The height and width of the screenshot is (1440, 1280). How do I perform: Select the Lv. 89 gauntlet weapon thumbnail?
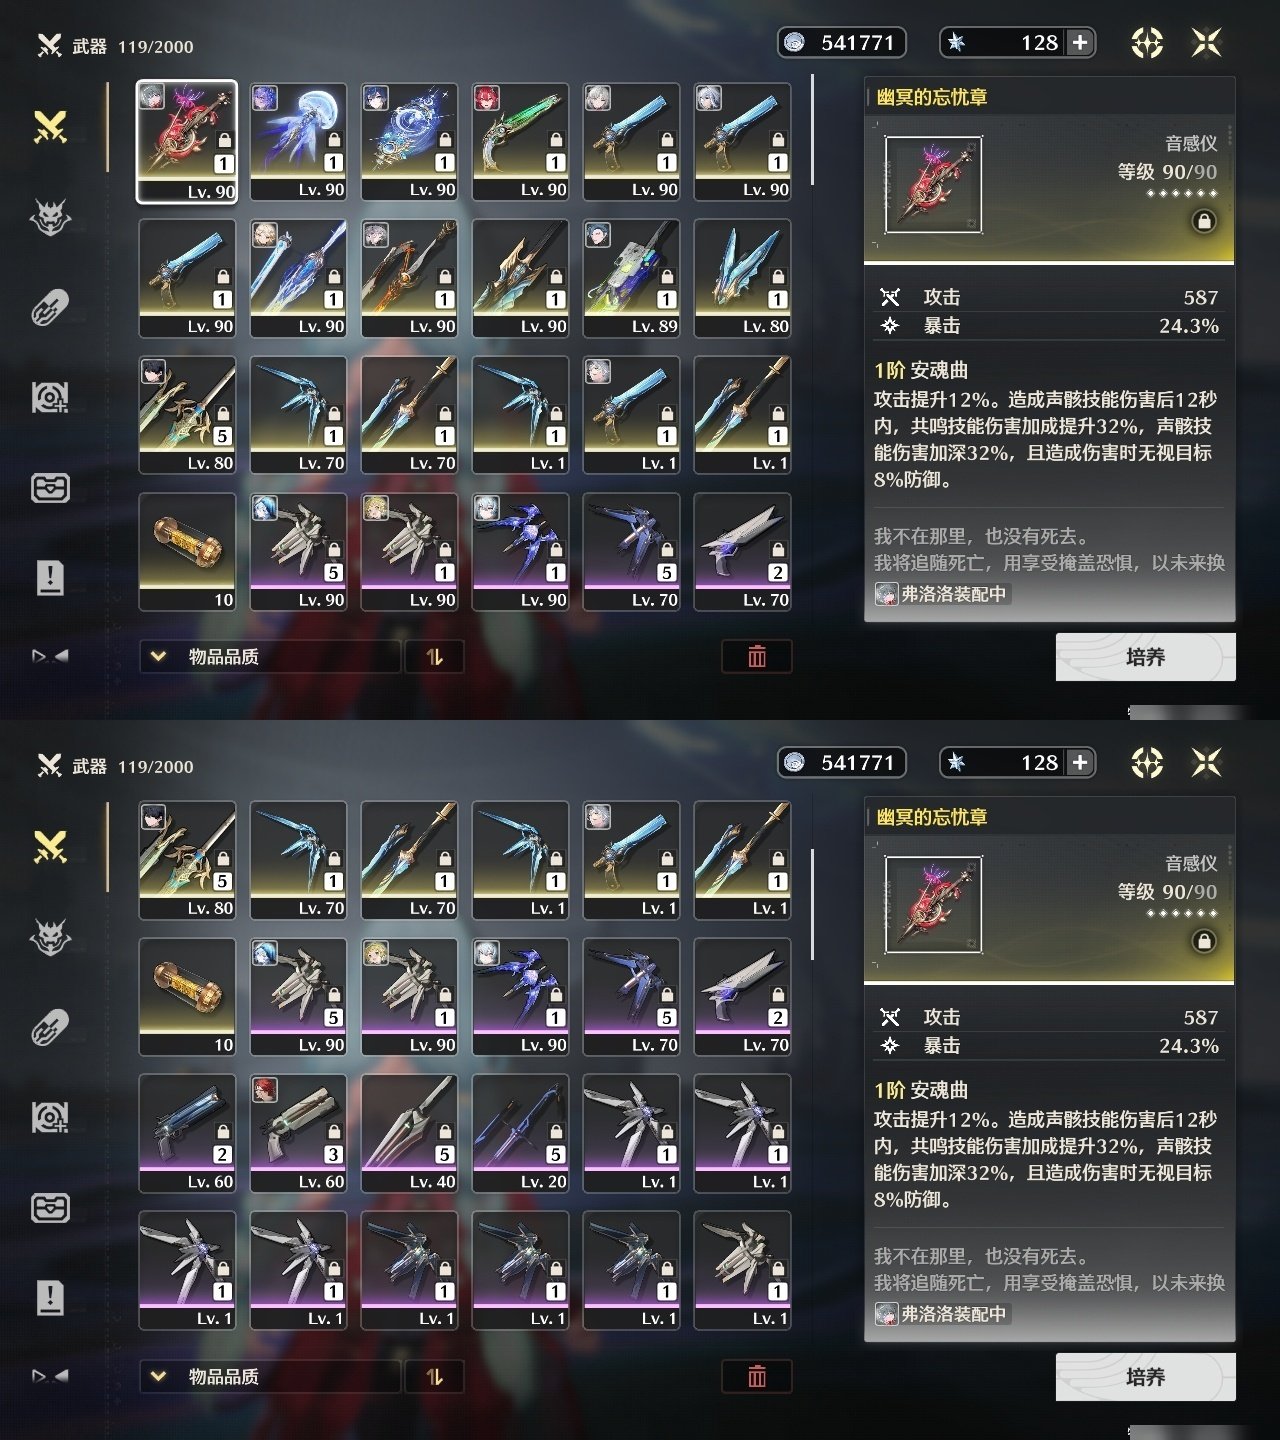[x=631, y=279]
